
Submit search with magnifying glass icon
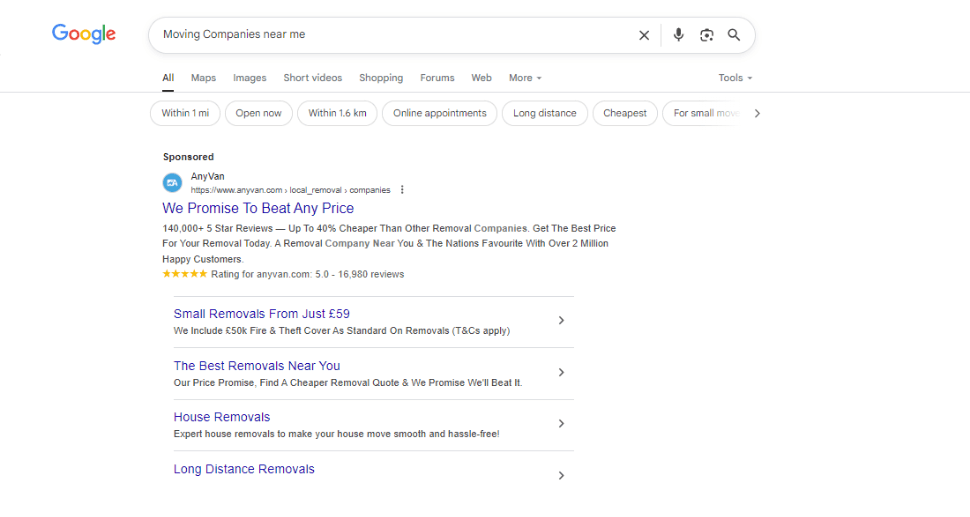click(734, 35)
